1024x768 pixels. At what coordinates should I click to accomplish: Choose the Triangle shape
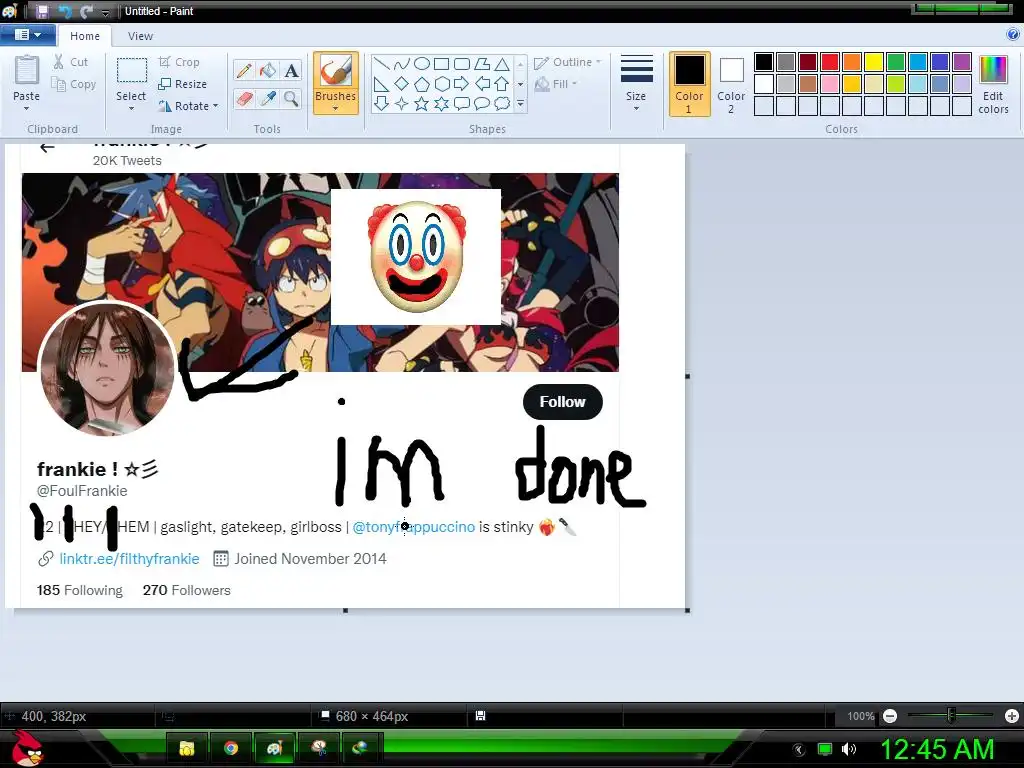502,63
